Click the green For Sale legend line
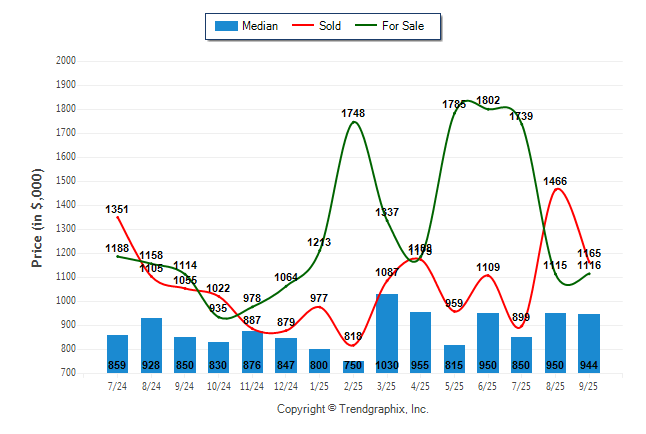646x434 pixels. pos(363,26)
